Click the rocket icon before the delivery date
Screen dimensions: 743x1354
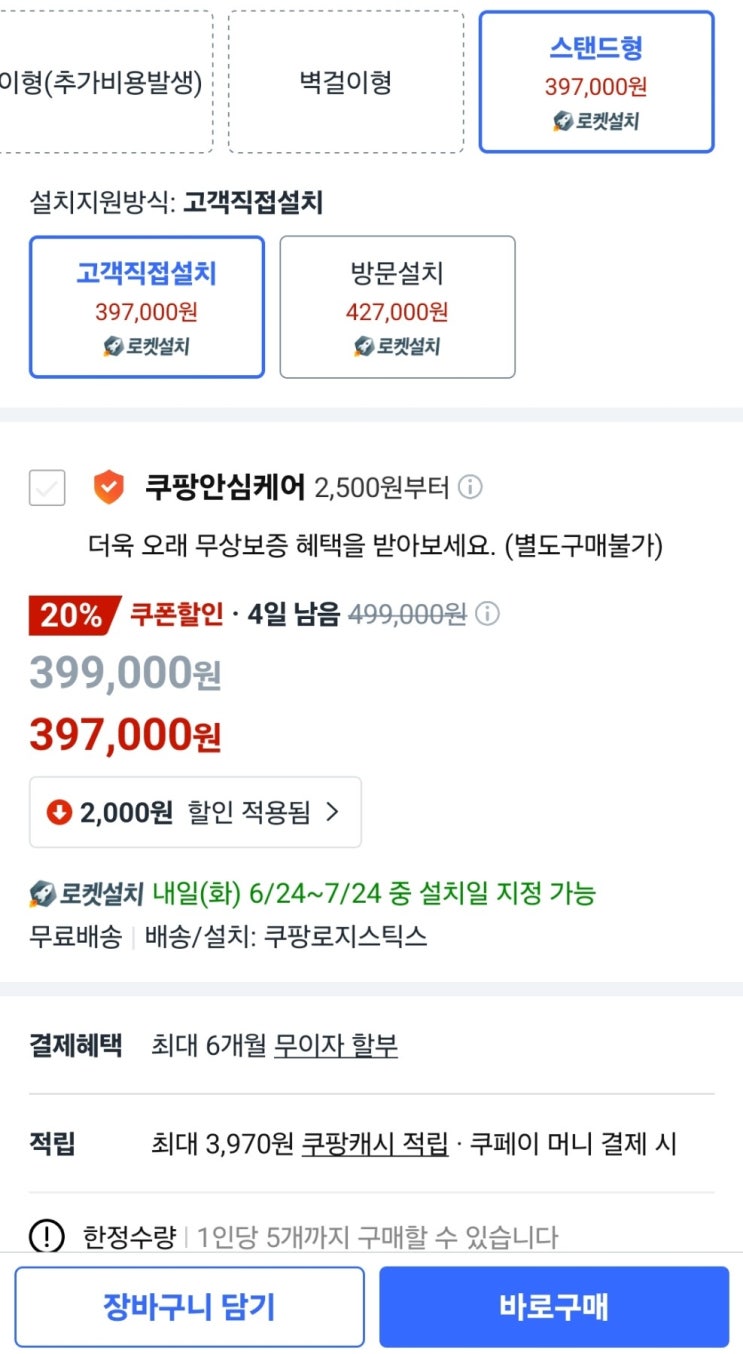click(42, 892)
